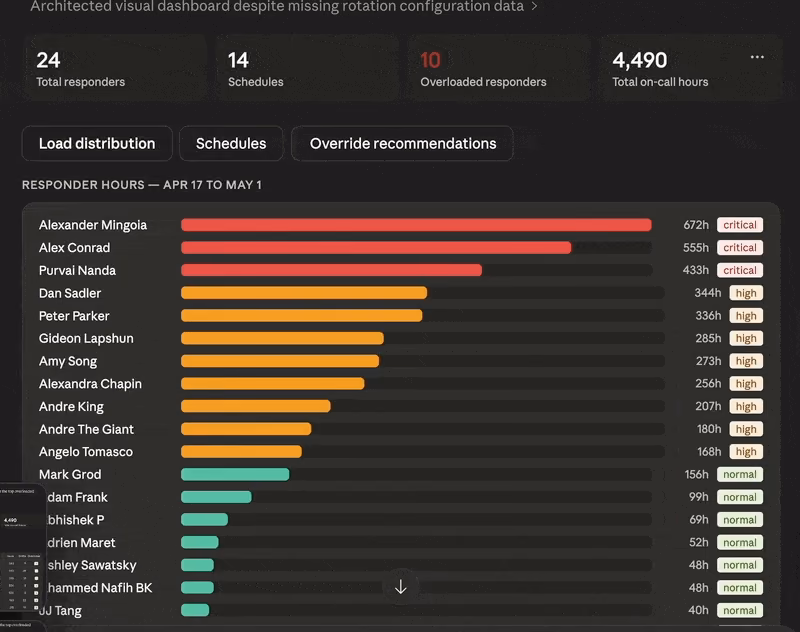The height and width of the screenshot is (632, 800).
Task: Click Mark Grod's green hours bar
Action: [x=235, y=474]
